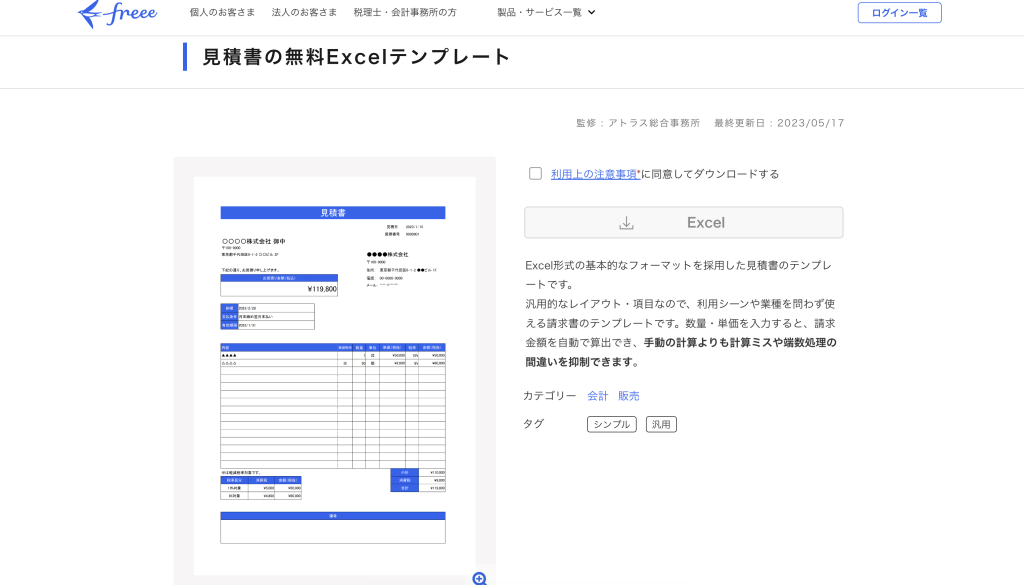Select the シンプル tag

click(611, 424)
